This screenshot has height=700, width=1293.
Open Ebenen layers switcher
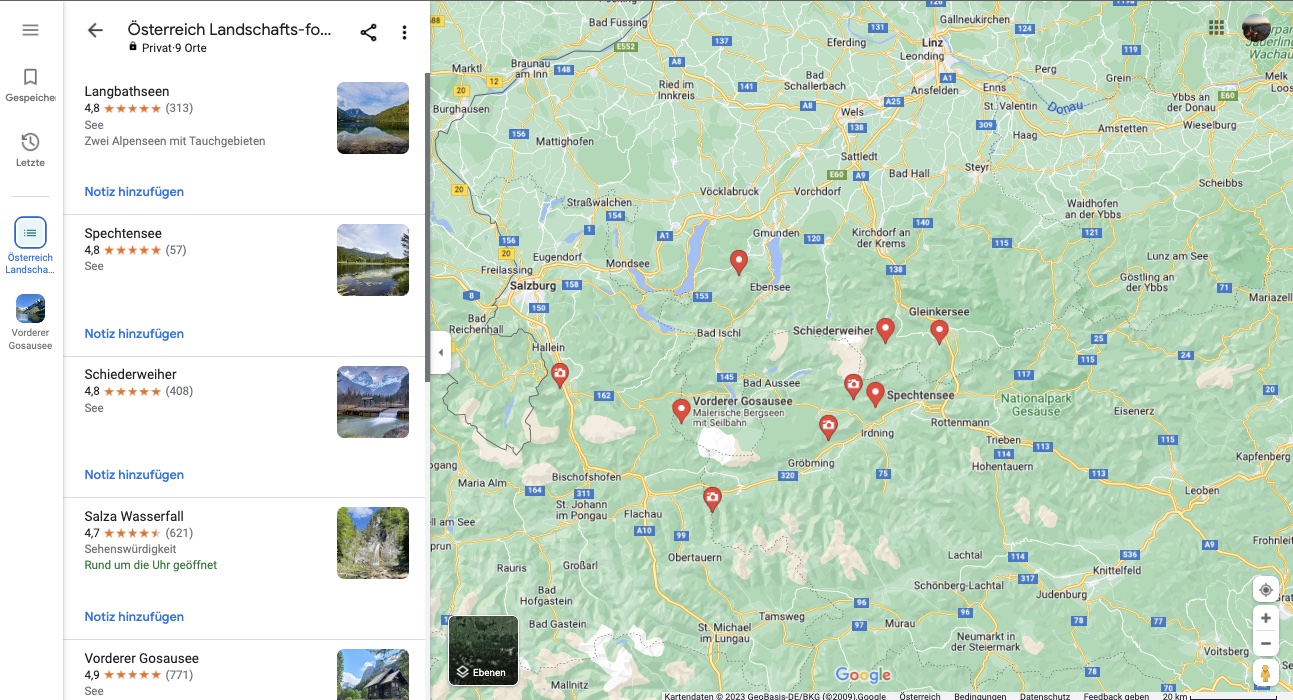coord(484,650)
